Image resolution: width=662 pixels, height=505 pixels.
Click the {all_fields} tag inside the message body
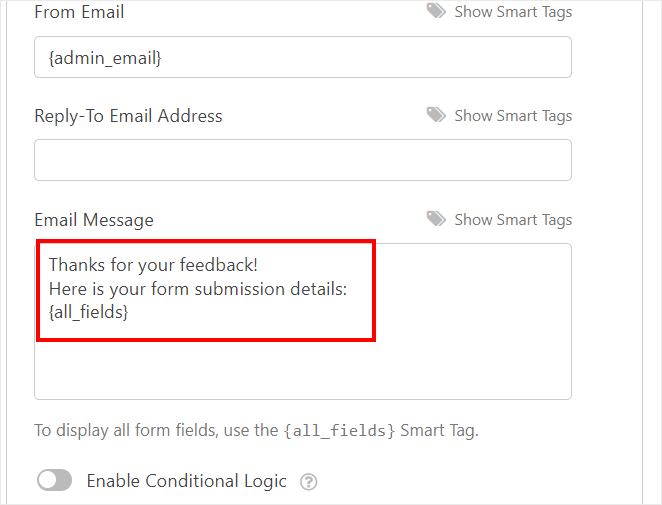[89, 312]
